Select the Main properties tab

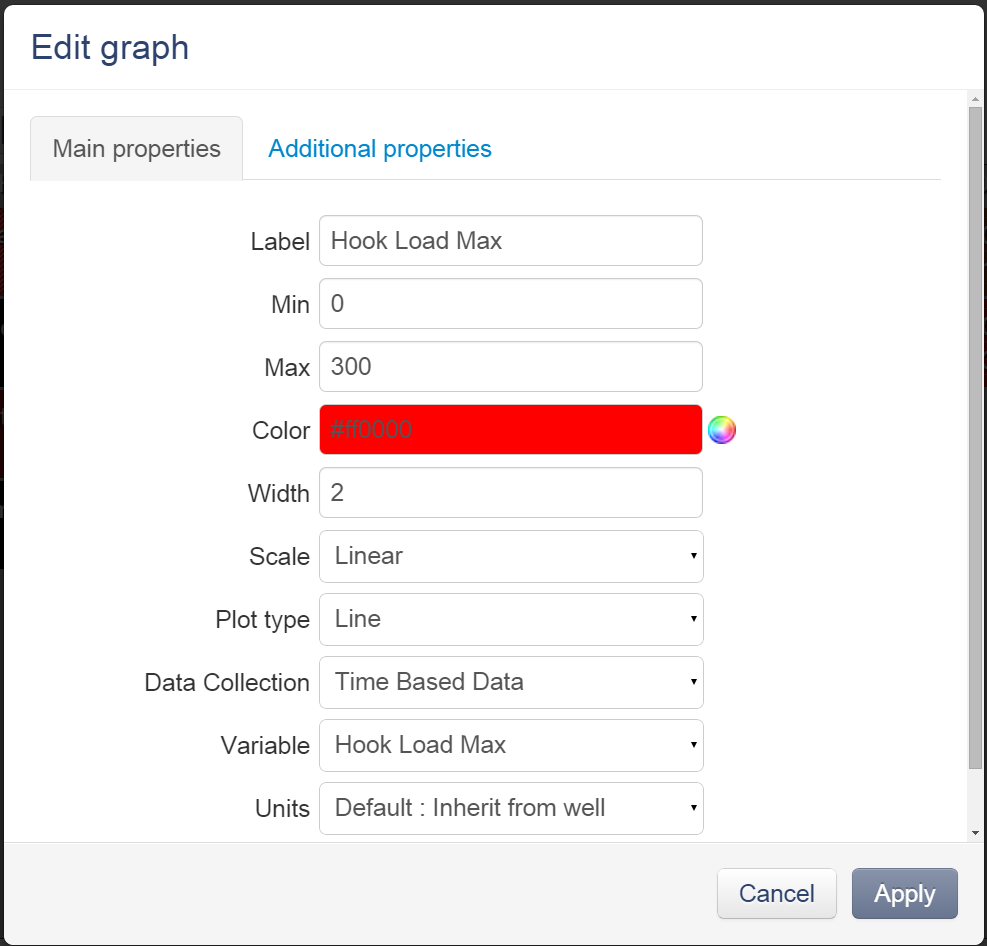pos(136,148)
